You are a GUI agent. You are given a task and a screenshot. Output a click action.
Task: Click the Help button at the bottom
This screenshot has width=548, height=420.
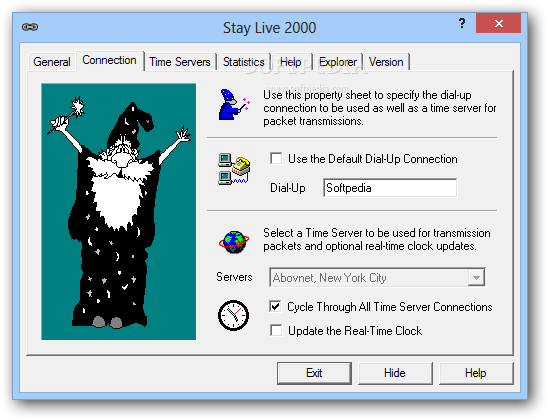pos(476,373)
